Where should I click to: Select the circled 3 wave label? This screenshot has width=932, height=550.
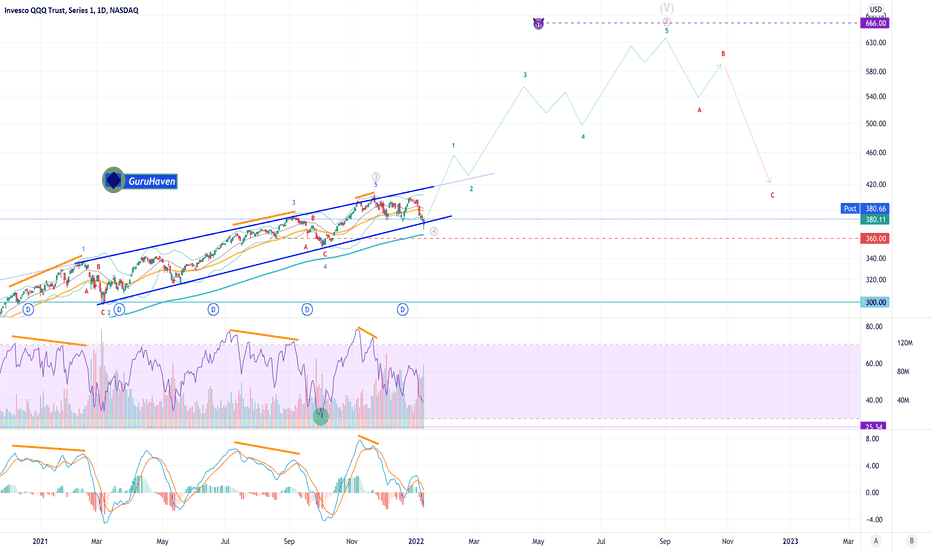376,177
